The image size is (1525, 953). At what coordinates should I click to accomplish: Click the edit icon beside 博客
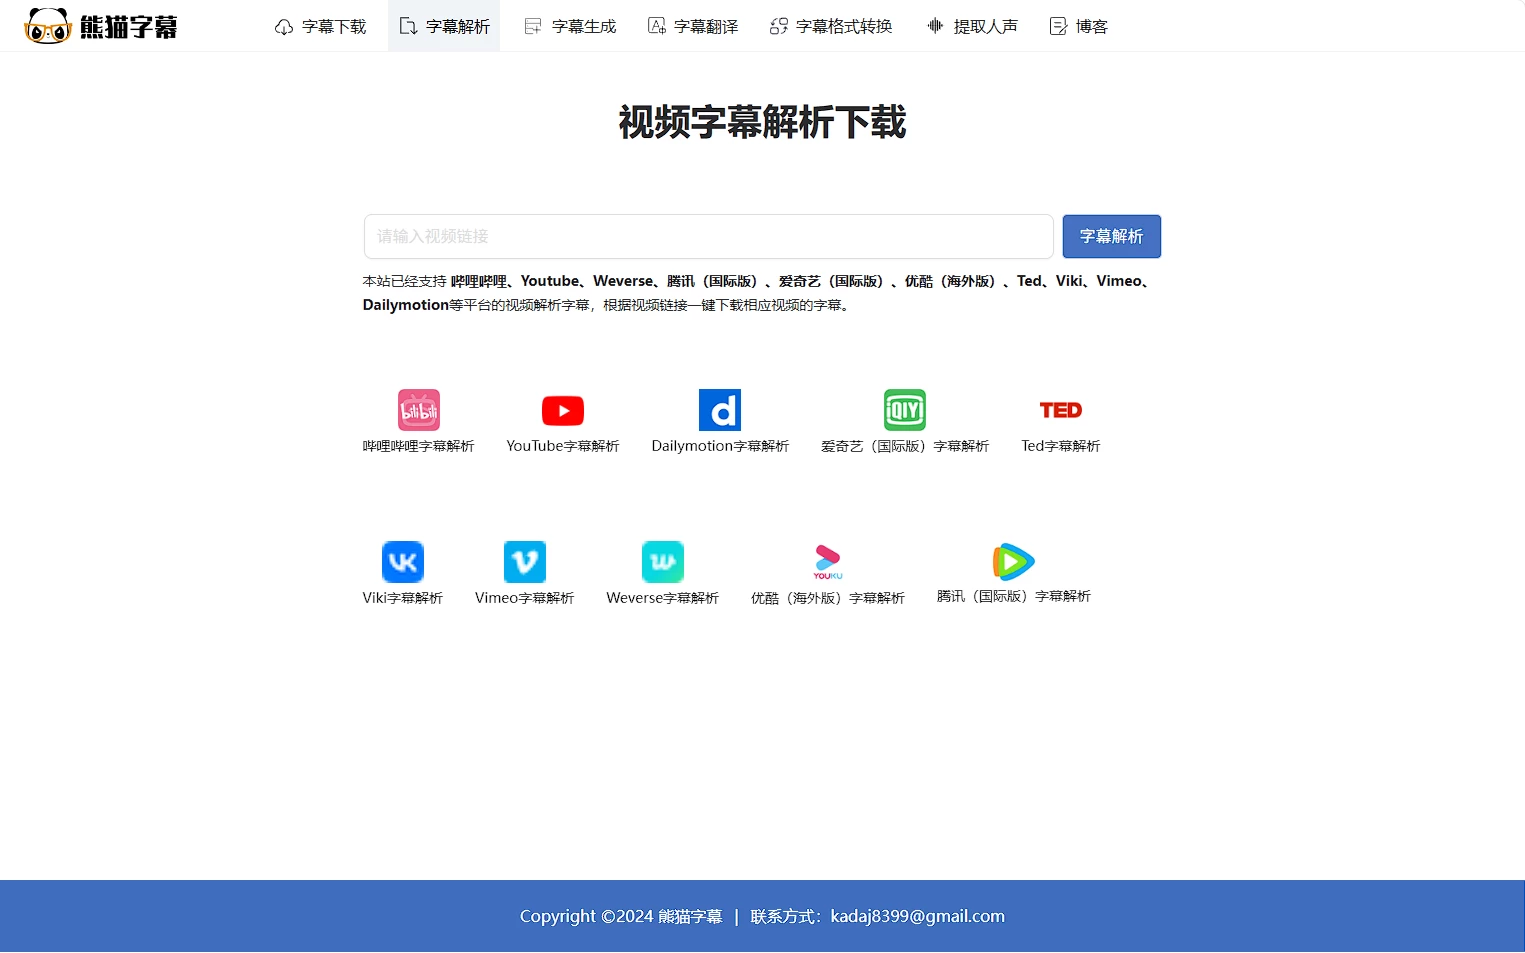pyautogui.click(x=1058, y=27)
